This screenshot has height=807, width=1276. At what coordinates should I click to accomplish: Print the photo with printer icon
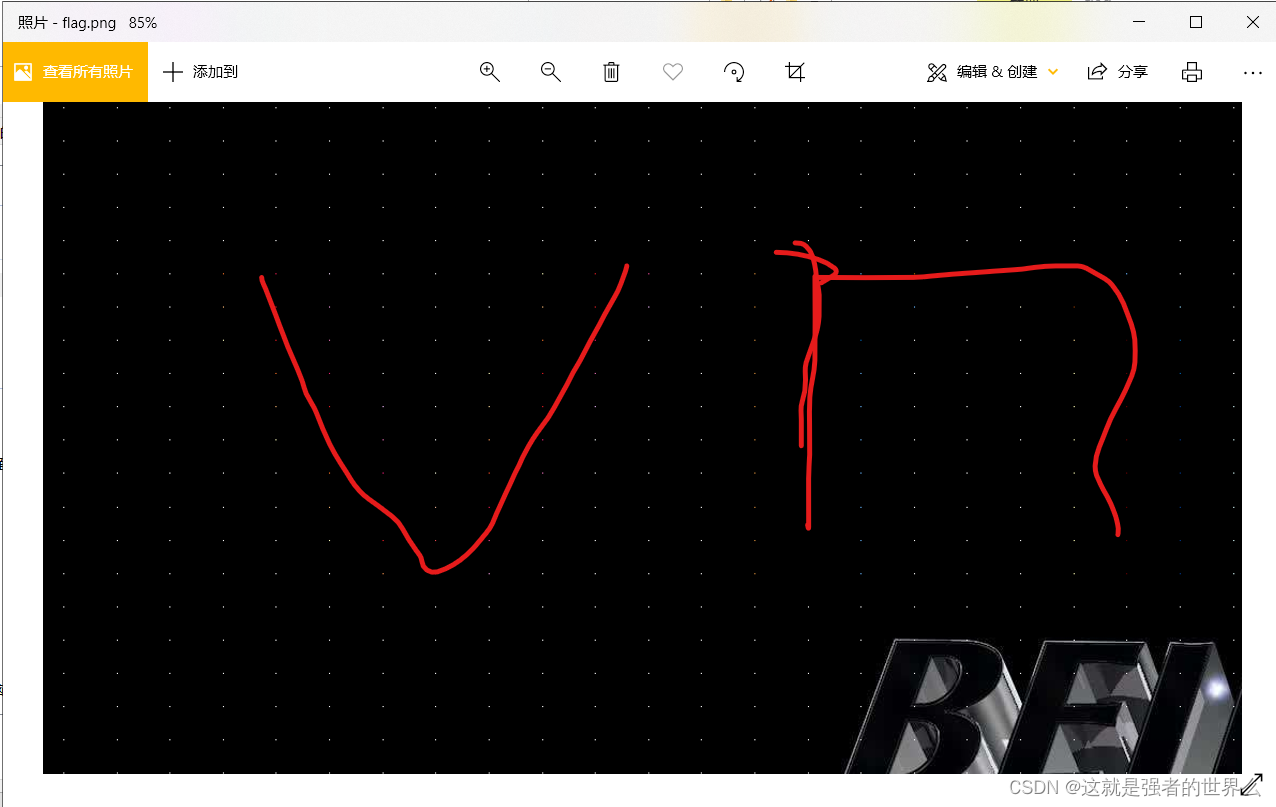[1191, 72]
